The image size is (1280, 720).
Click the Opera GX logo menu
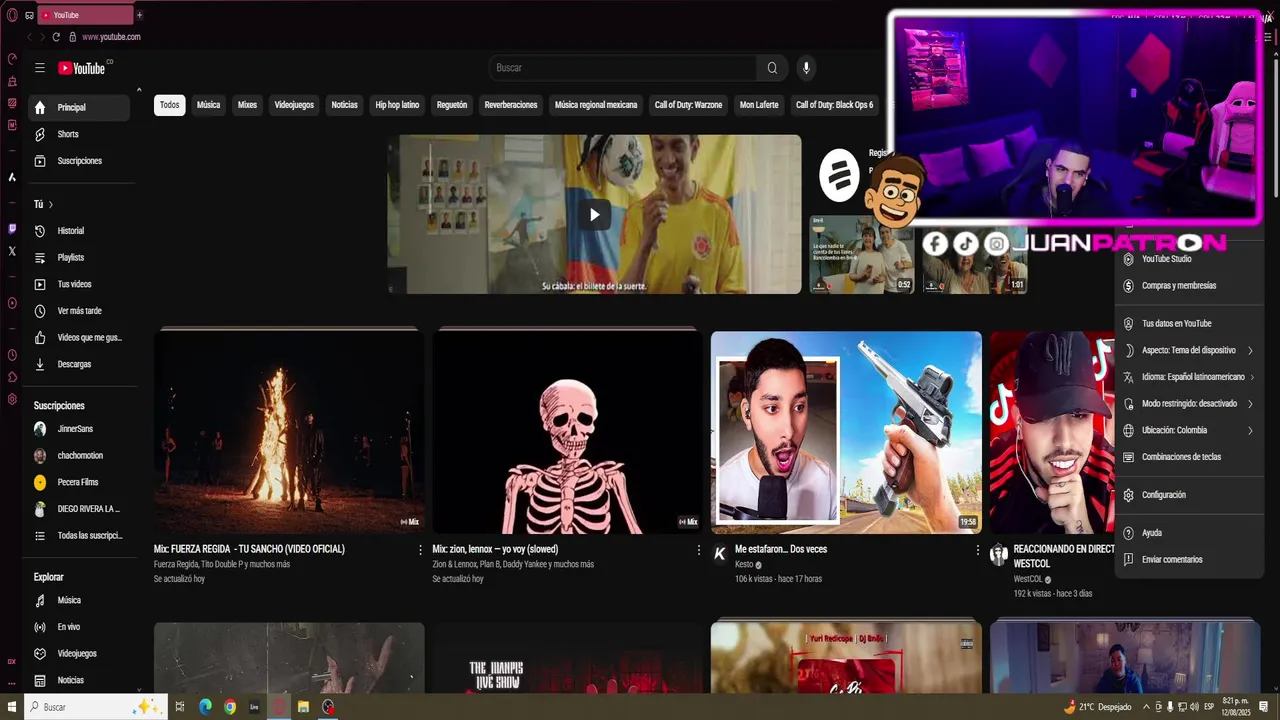click(x=12, y=15)
